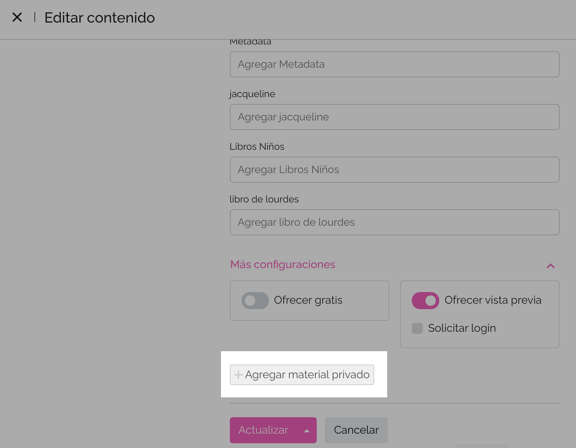
Task: Click the Ofrecer gratis label text
Action: click(308, 300)
